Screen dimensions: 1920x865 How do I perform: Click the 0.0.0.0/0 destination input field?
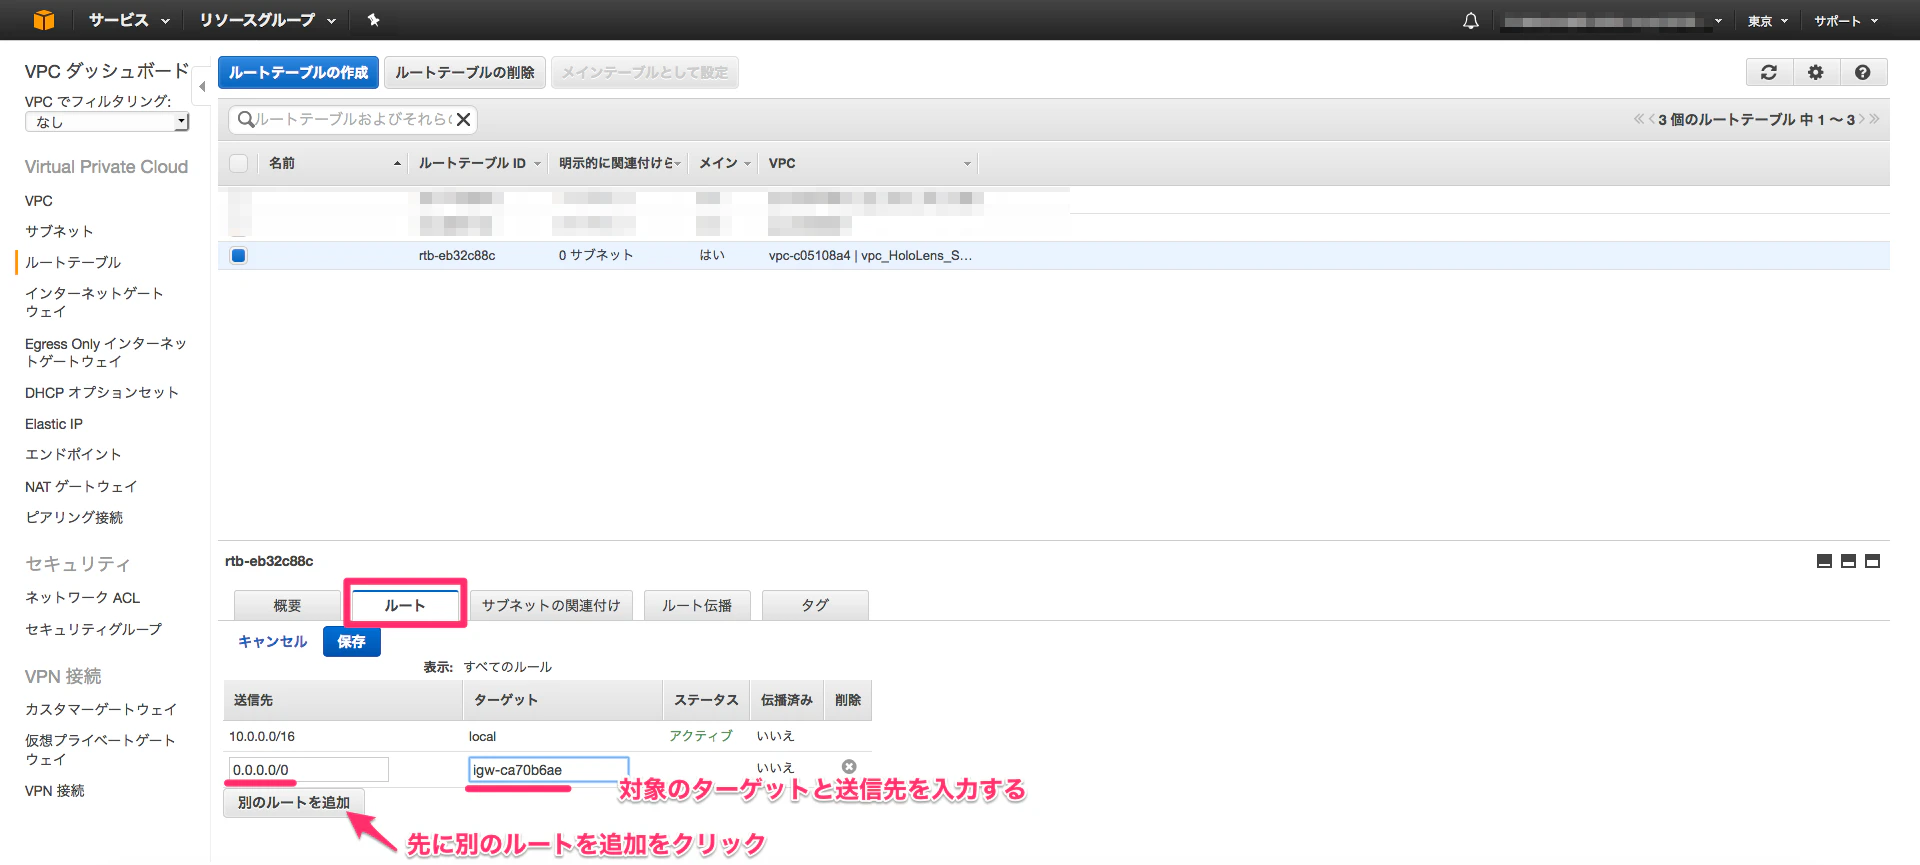click(309, 769)
